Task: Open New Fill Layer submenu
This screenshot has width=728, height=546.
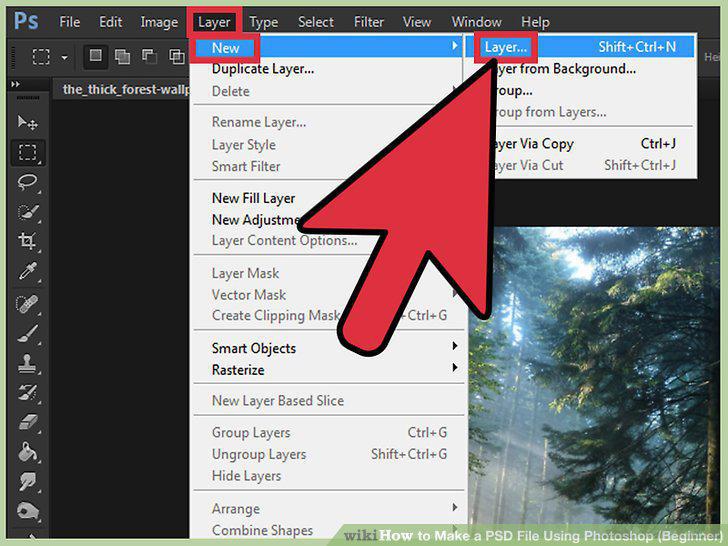Action: click(328, 198)
